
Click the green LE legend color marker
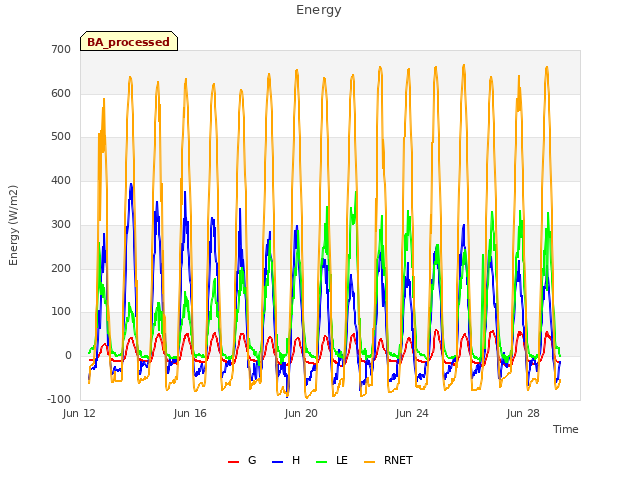pyautogui.click(x=322, y=462)
